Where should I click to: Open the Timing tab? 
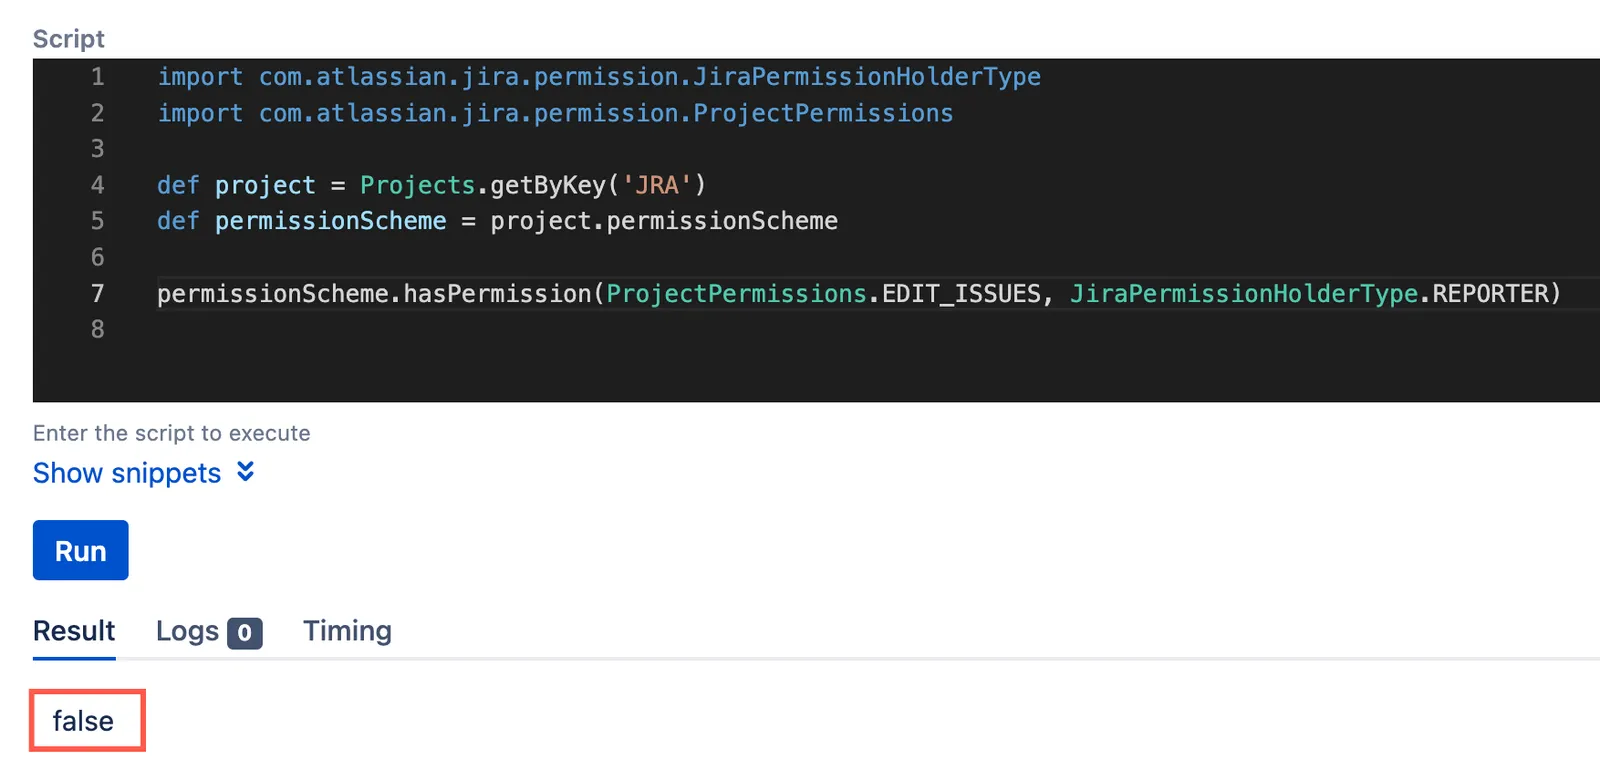[347, 631]
